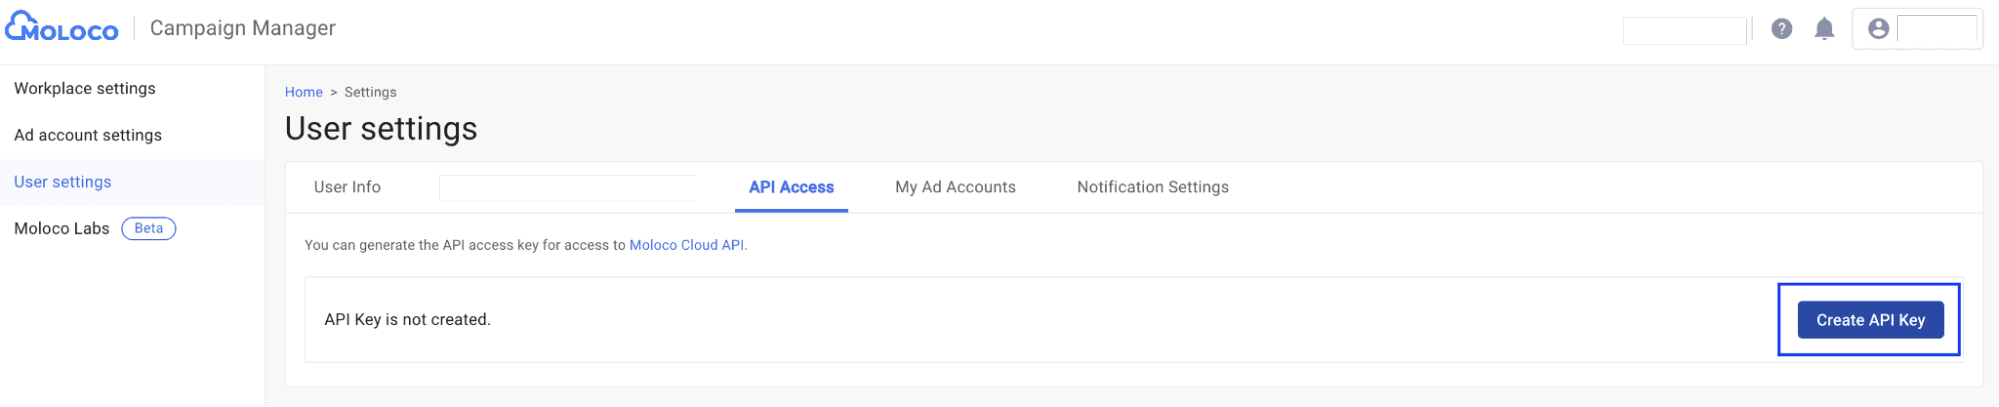This screenshot has height=407, width=1999.
Task: Open the blank selector beside the help icon
Action: point(1685,31)
